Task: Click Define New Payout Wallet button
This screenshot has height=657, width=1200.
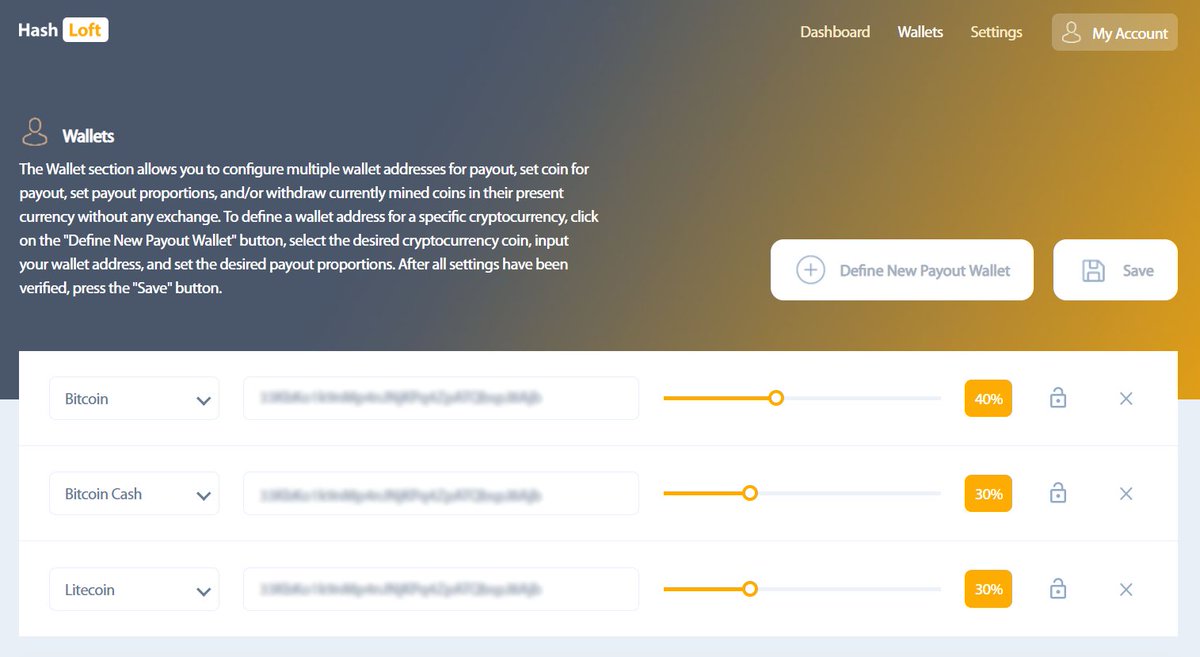Action: (x=902, y=270)
